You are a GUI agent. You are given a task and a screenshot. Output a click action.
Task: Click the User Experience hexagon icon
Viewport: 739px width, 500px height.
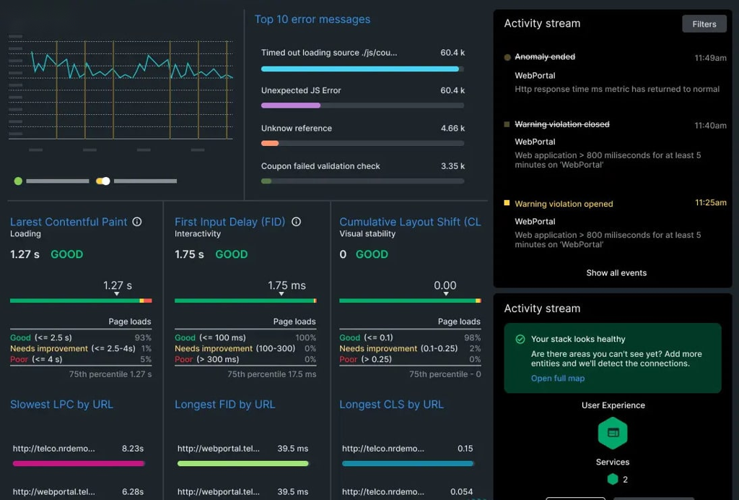[x=612, y=433]
